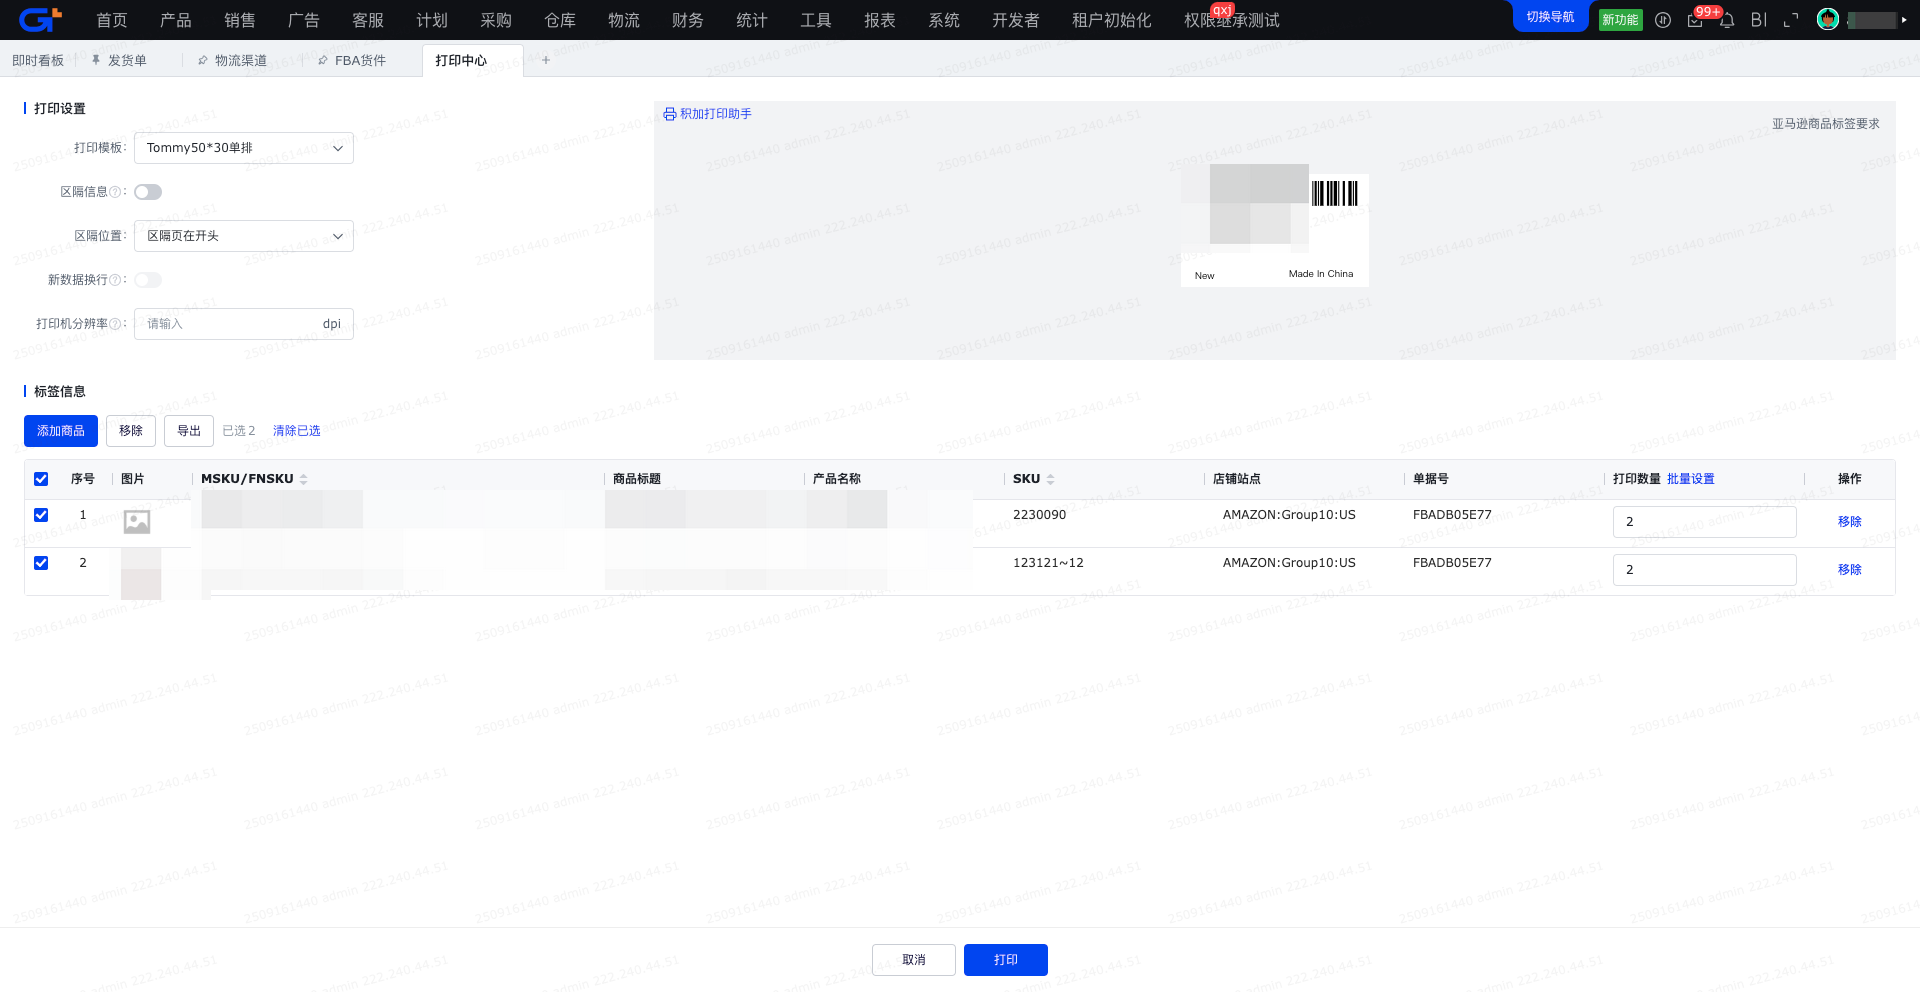The width and height of the screenshot is (1920, 992).
Task: Open the 产品 menu
Action: tap(176, 20)
